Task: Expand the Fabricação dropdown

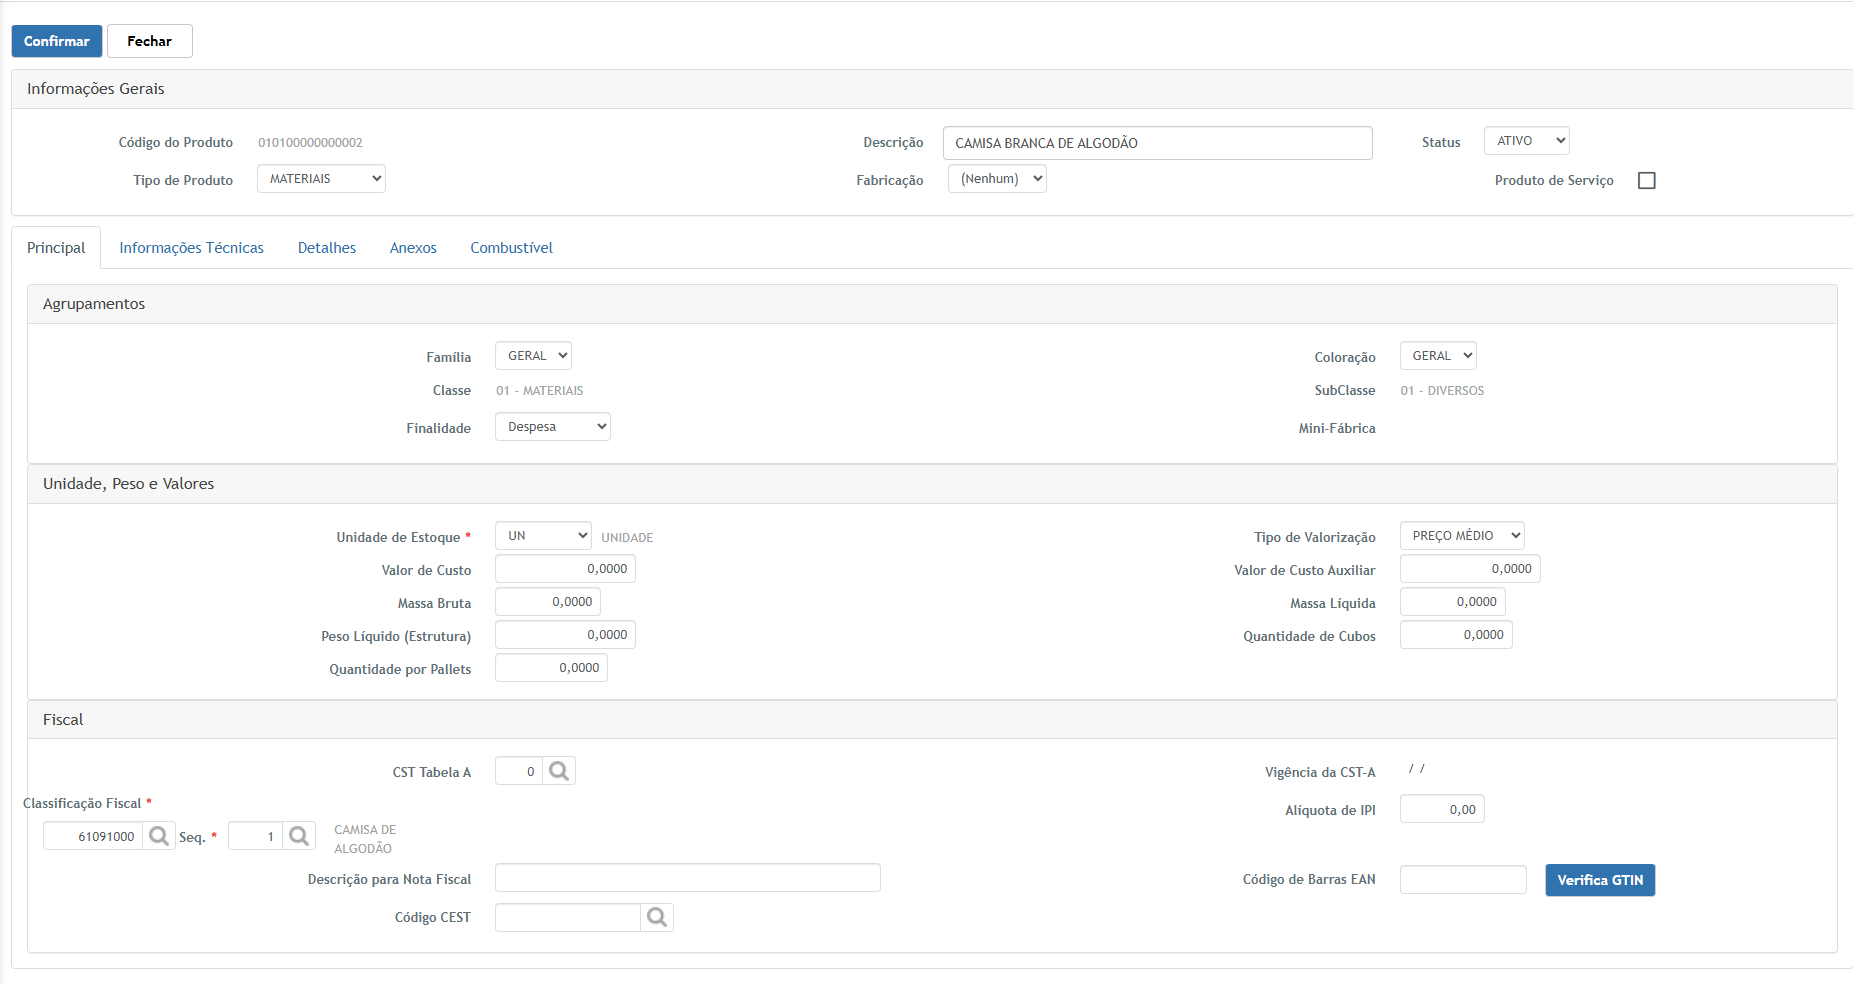Action: 997,179
